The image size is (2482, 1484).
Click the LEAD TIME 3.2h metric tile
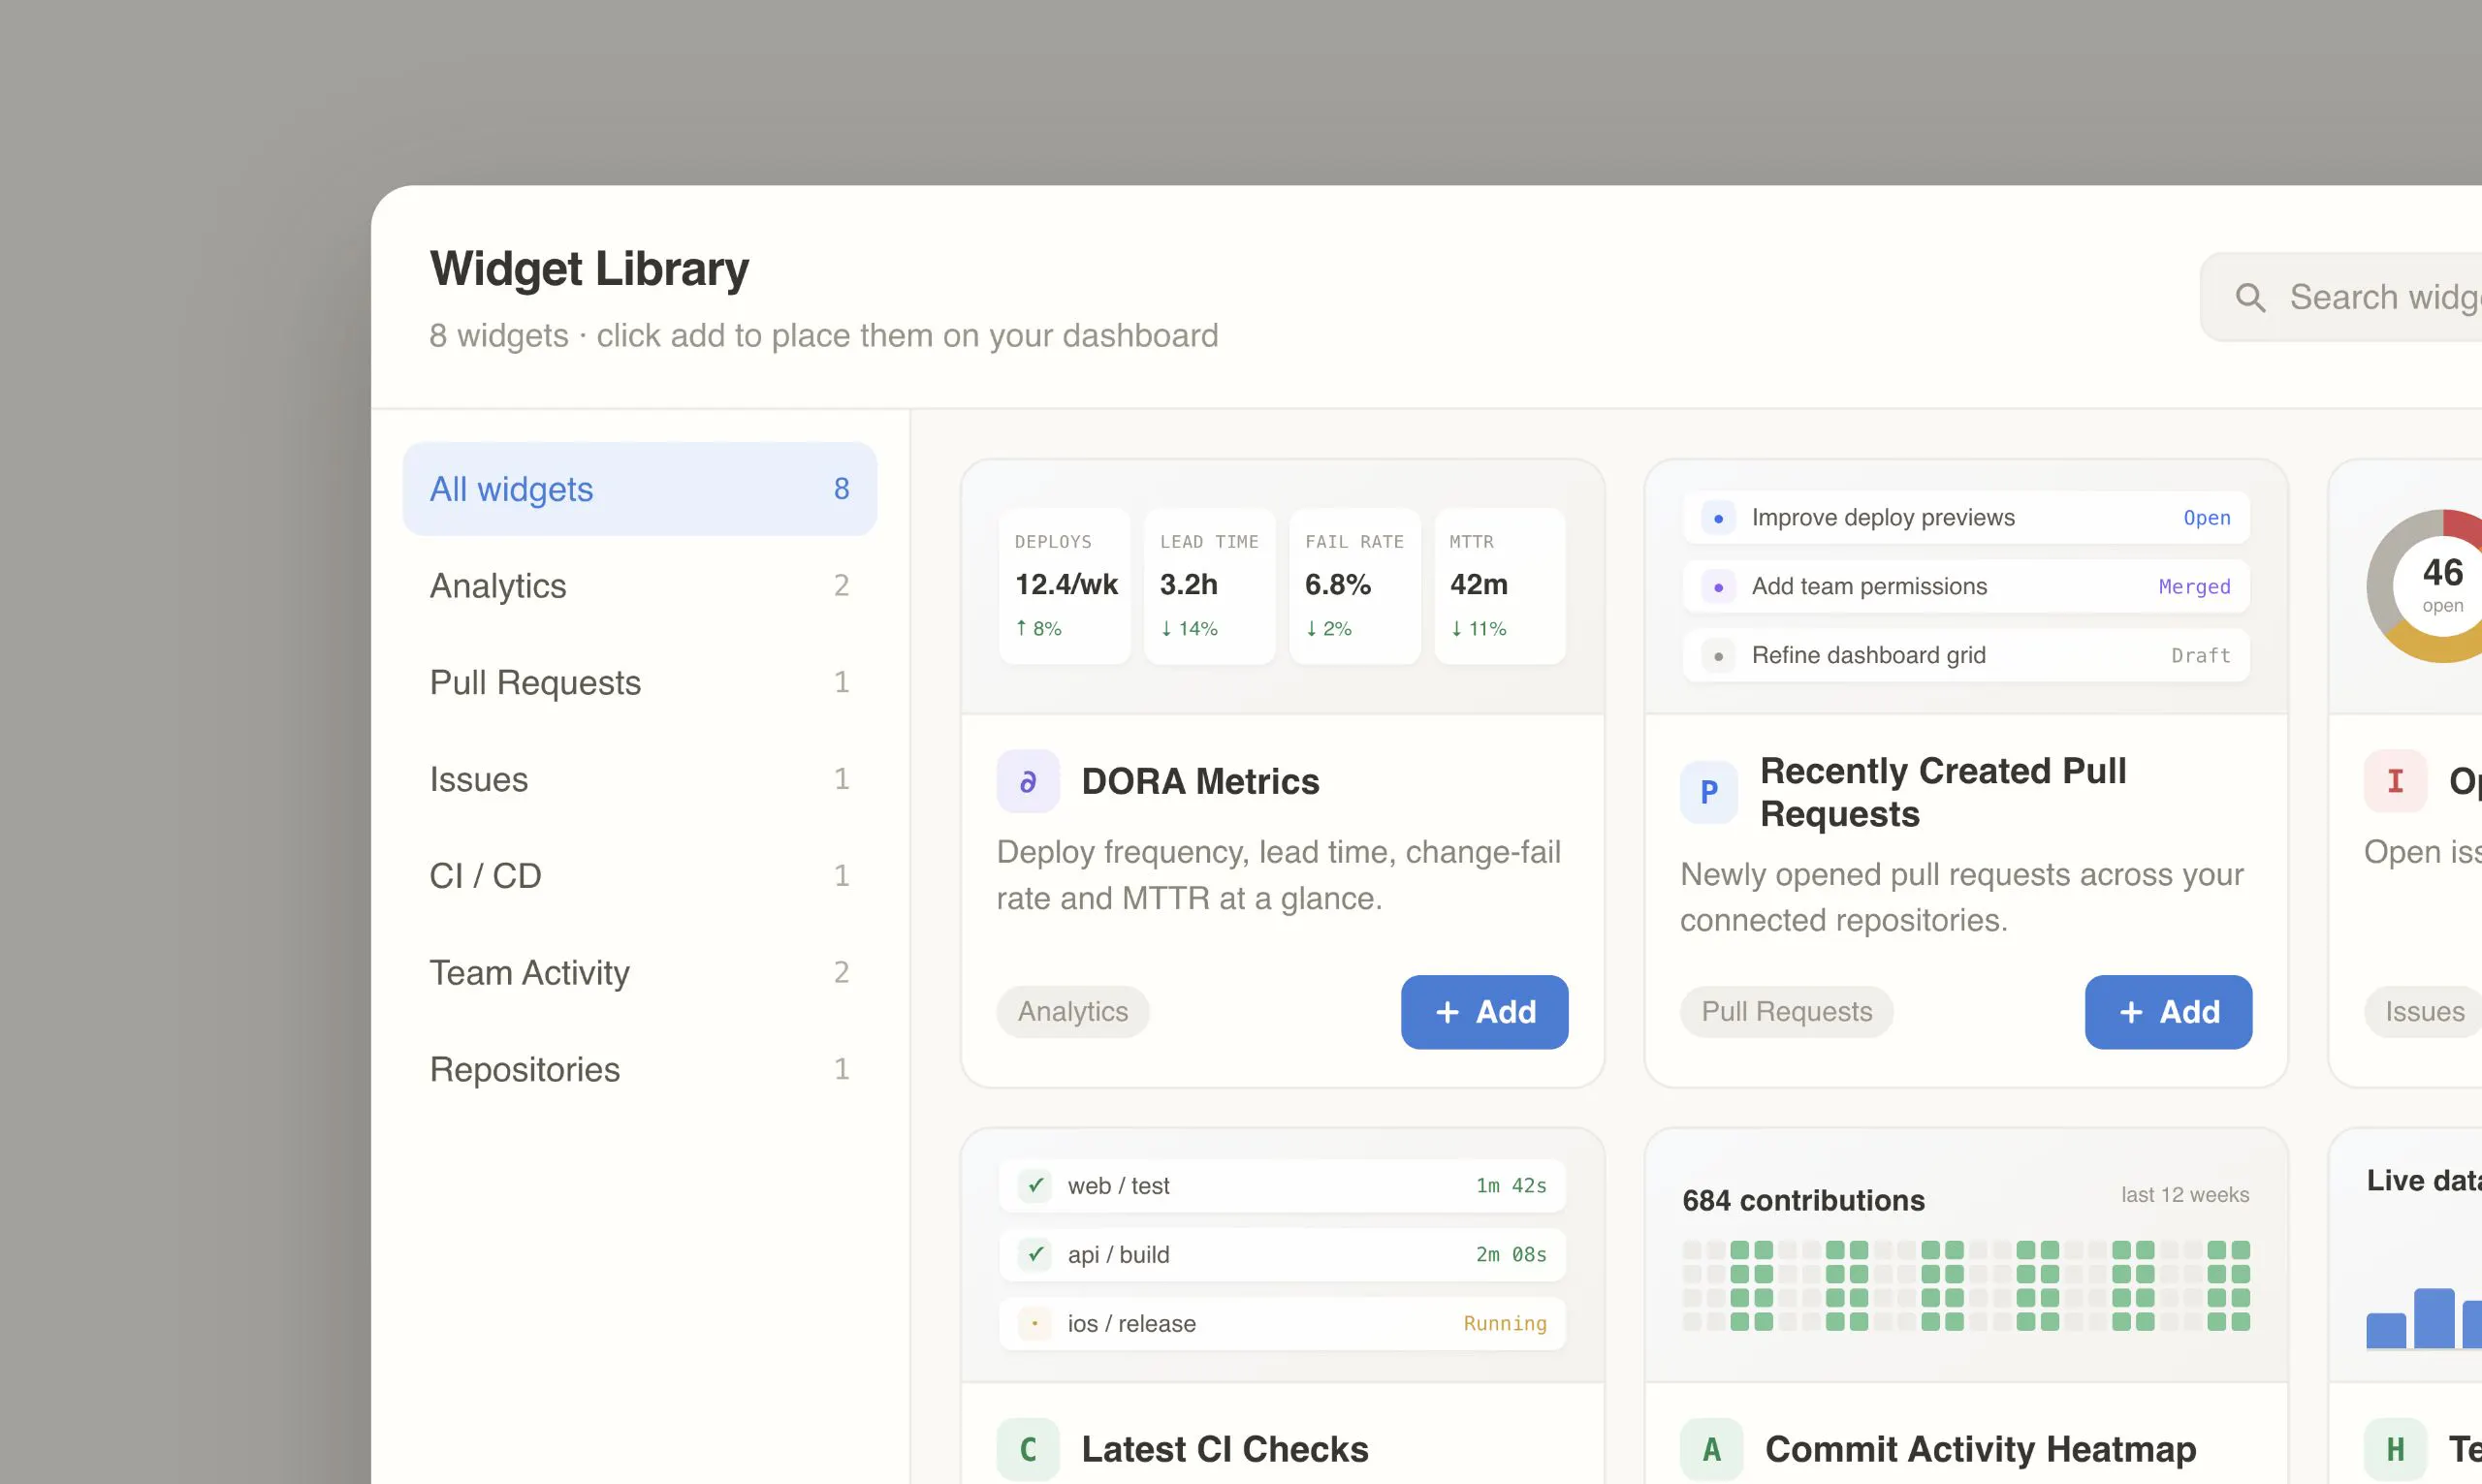(1210, 586)
